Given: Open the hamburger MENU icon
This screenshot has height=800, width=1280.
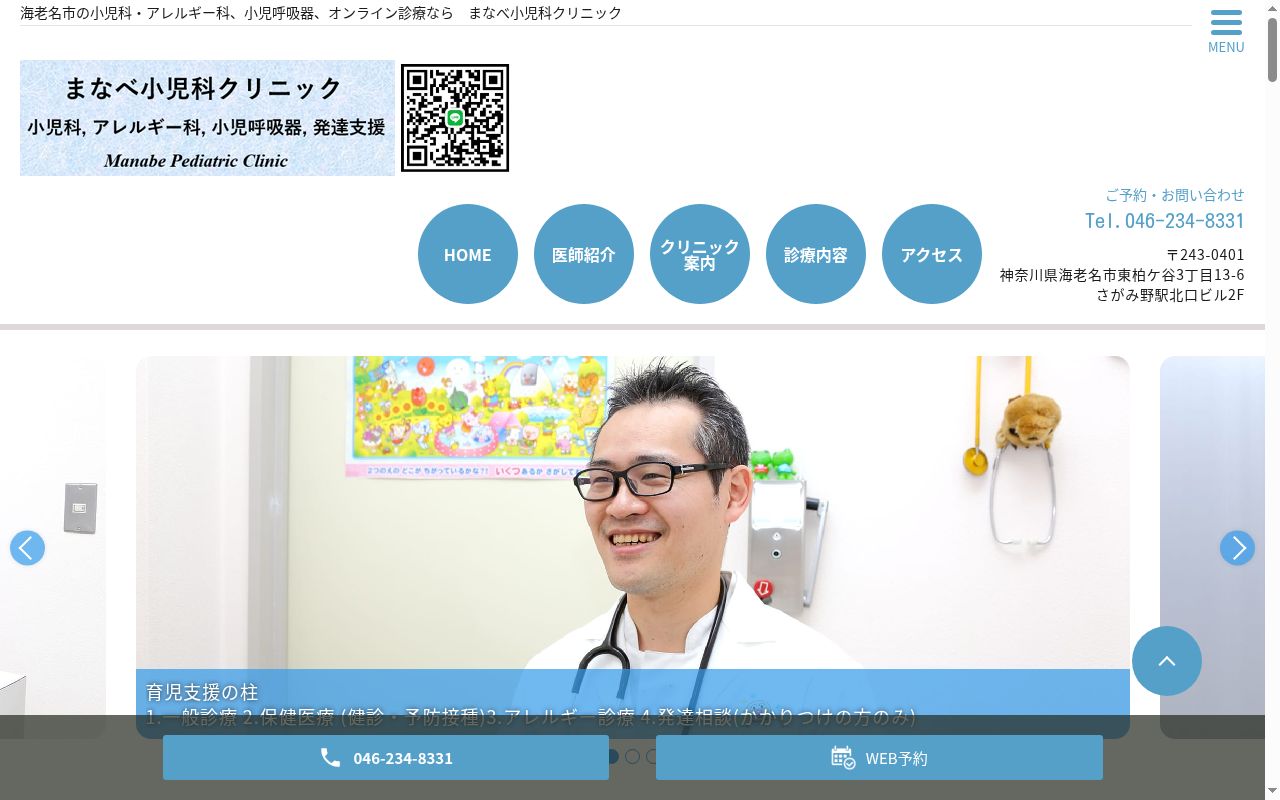Looking at the screenshot, I should (1226, 31).
